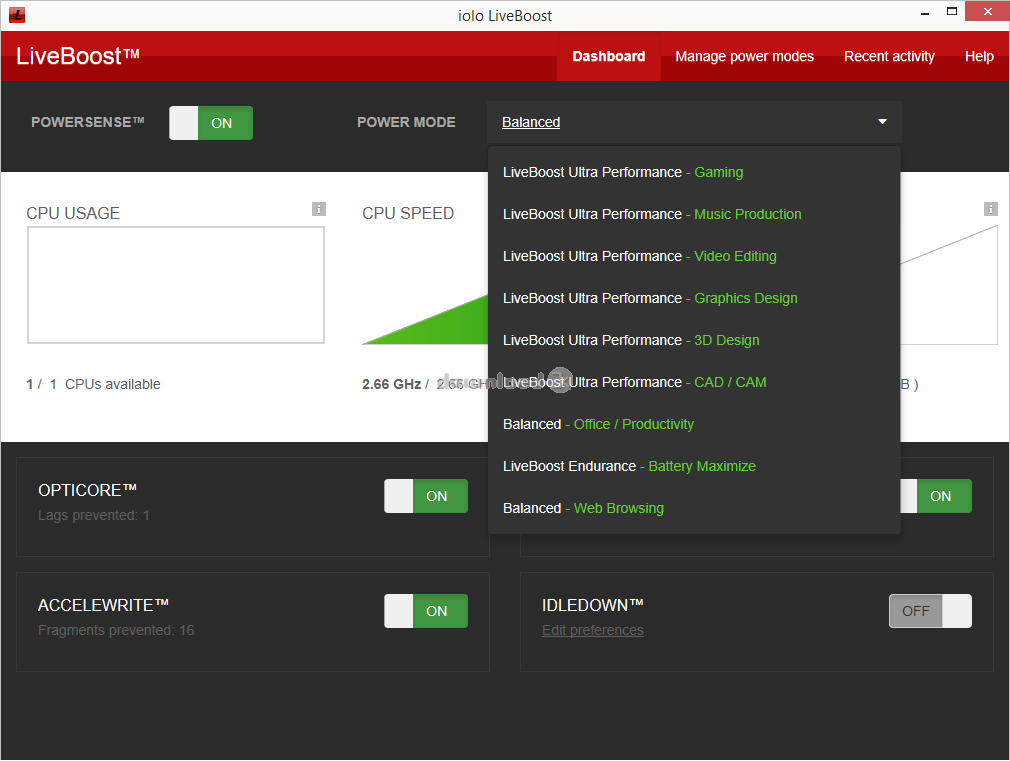Screen dimensions: 1010x761
Task: Choose the 3D Design power mode
Action: [630, 340]
